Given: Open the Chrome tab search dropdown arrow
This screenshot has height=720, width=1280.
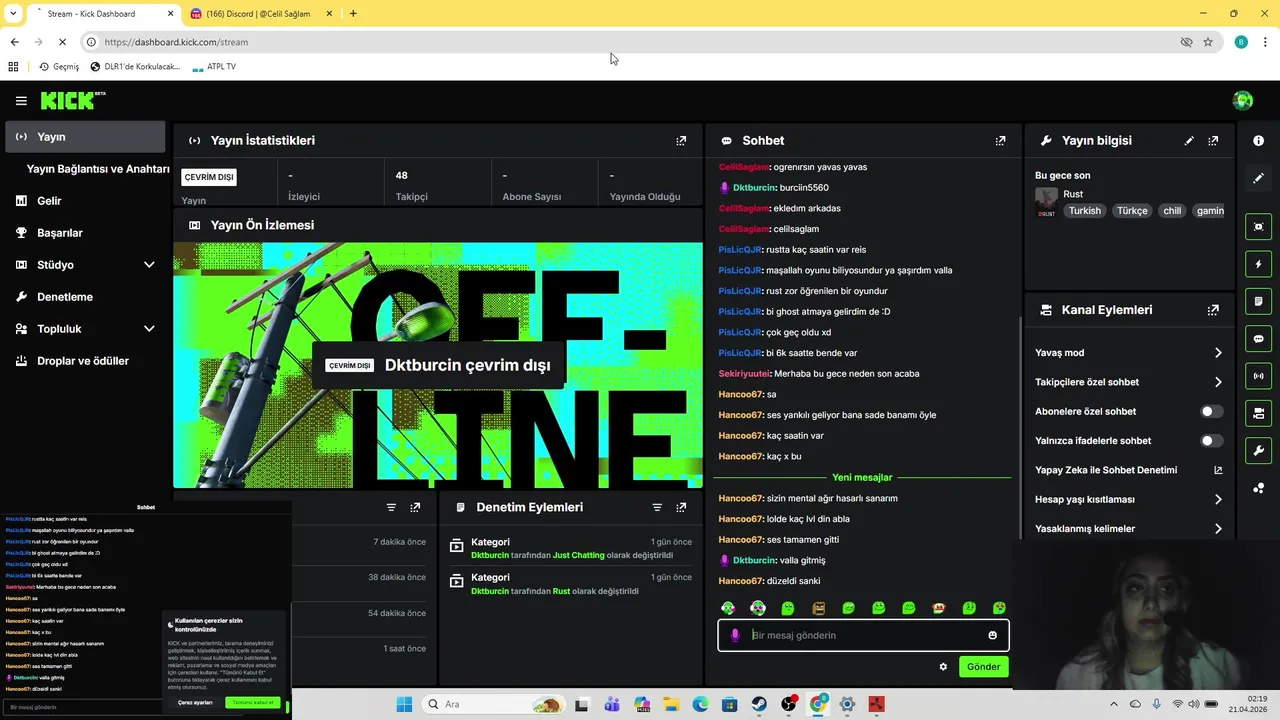Looking at the screenshot, I should (13, 13).
